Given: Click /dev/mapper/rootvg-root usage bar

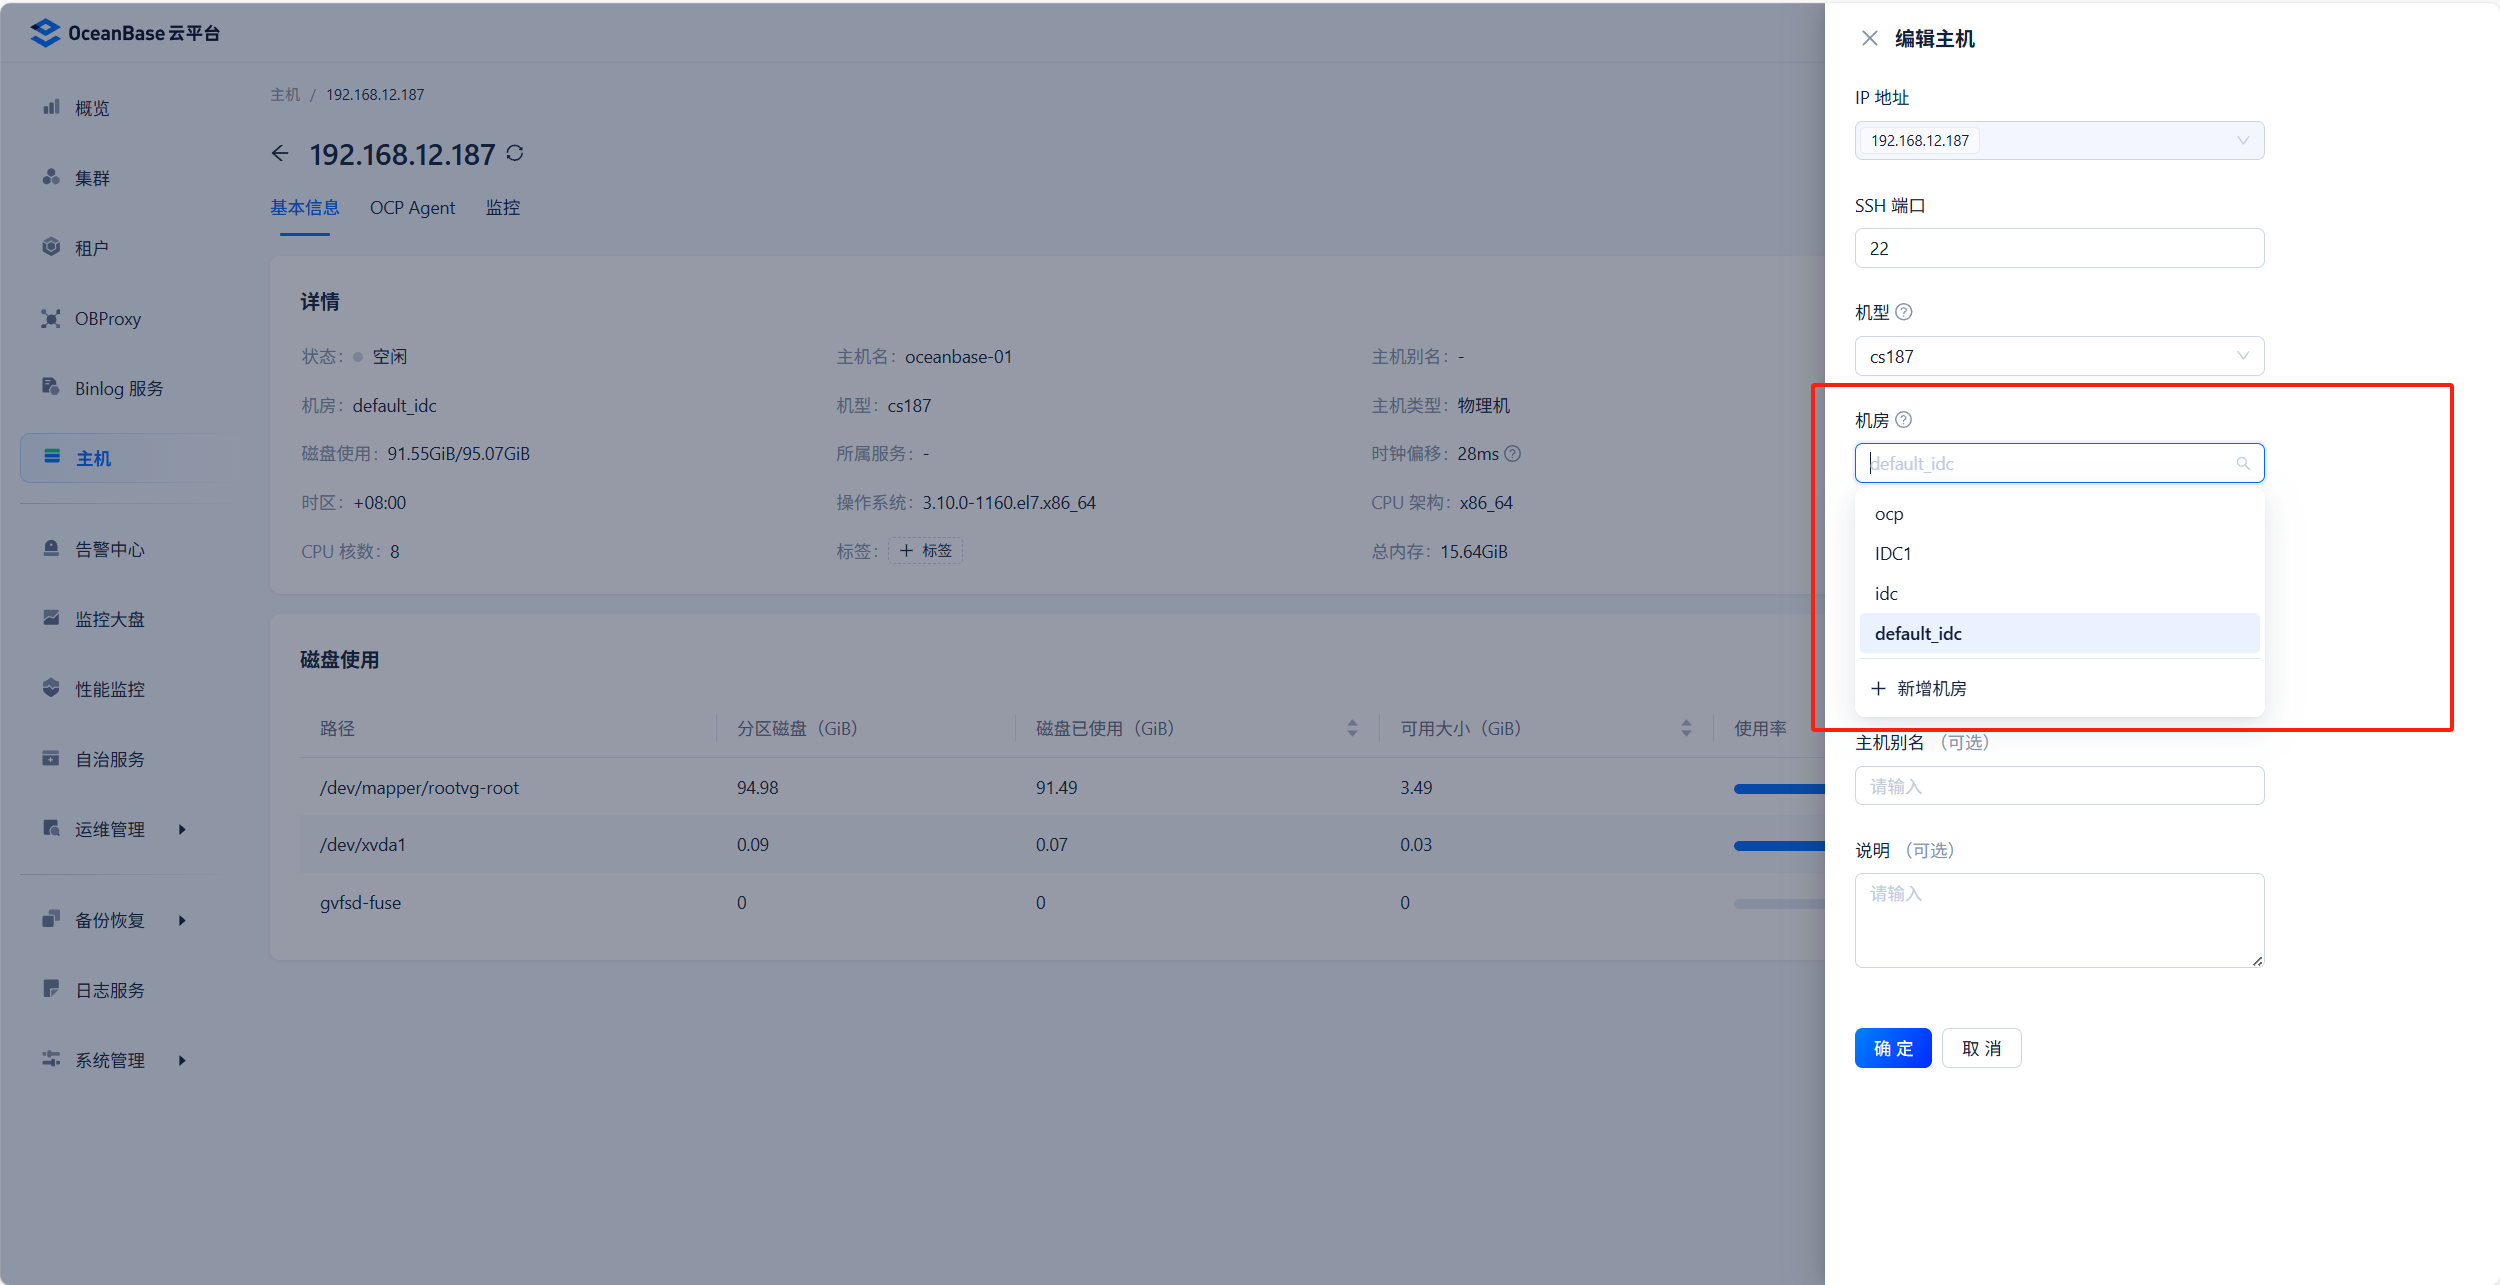Looking at the screenshot, I should point(1779,789).
